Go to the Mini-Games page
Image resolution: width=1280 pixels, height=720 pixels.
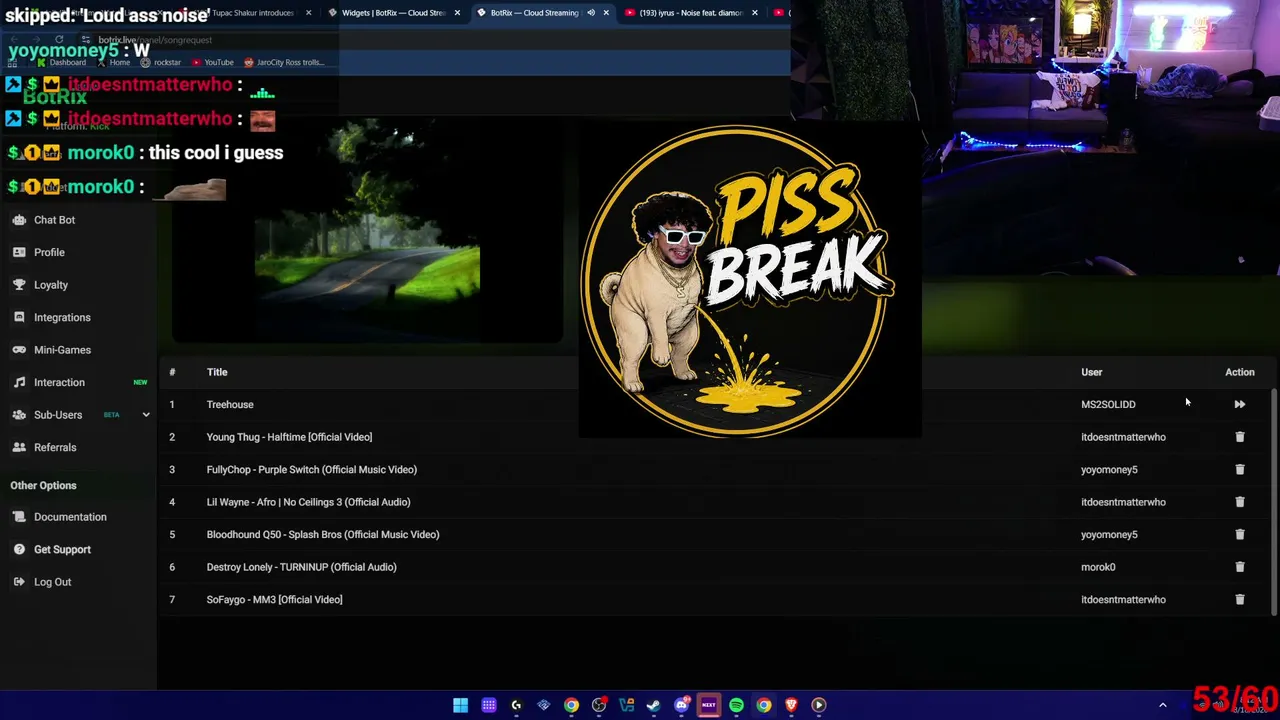pyautogui.click(x=62, y=350)
